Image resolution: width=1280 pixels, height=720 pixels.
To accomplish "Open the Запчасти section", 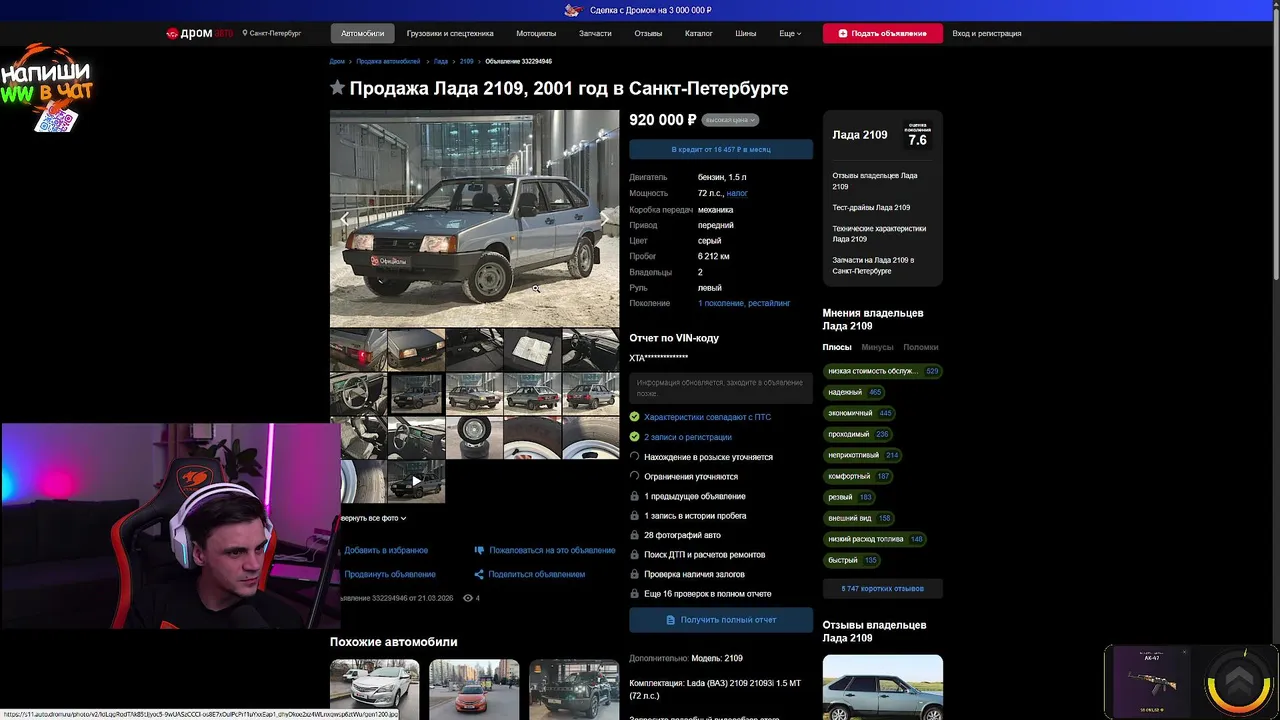I will click(595, 33).
